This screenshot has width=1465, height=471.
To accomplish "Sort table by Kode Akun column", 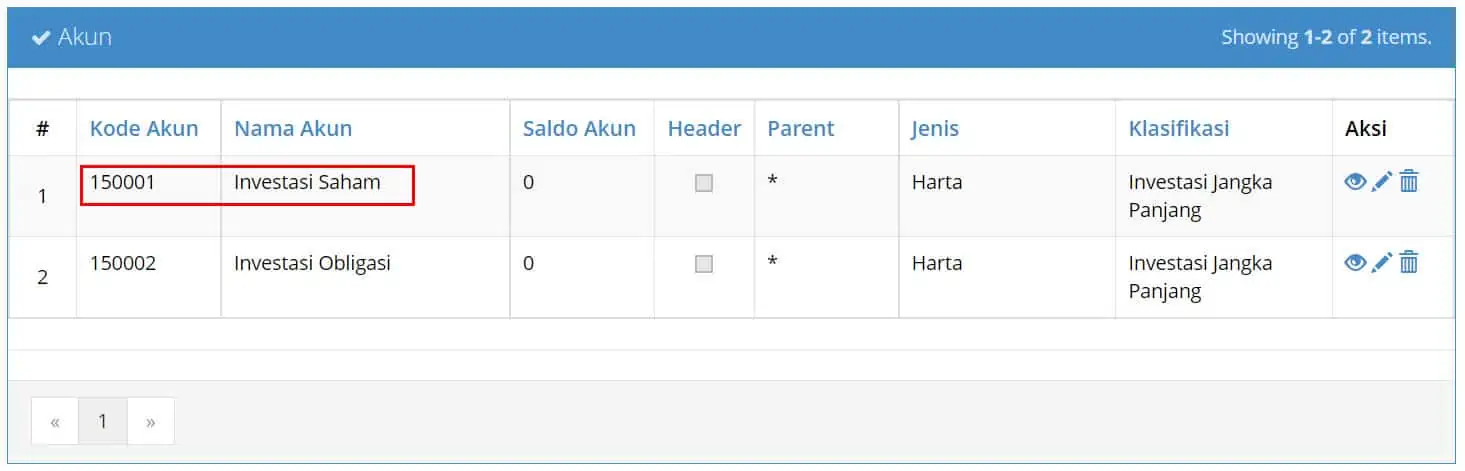I will tap(144, 129).
